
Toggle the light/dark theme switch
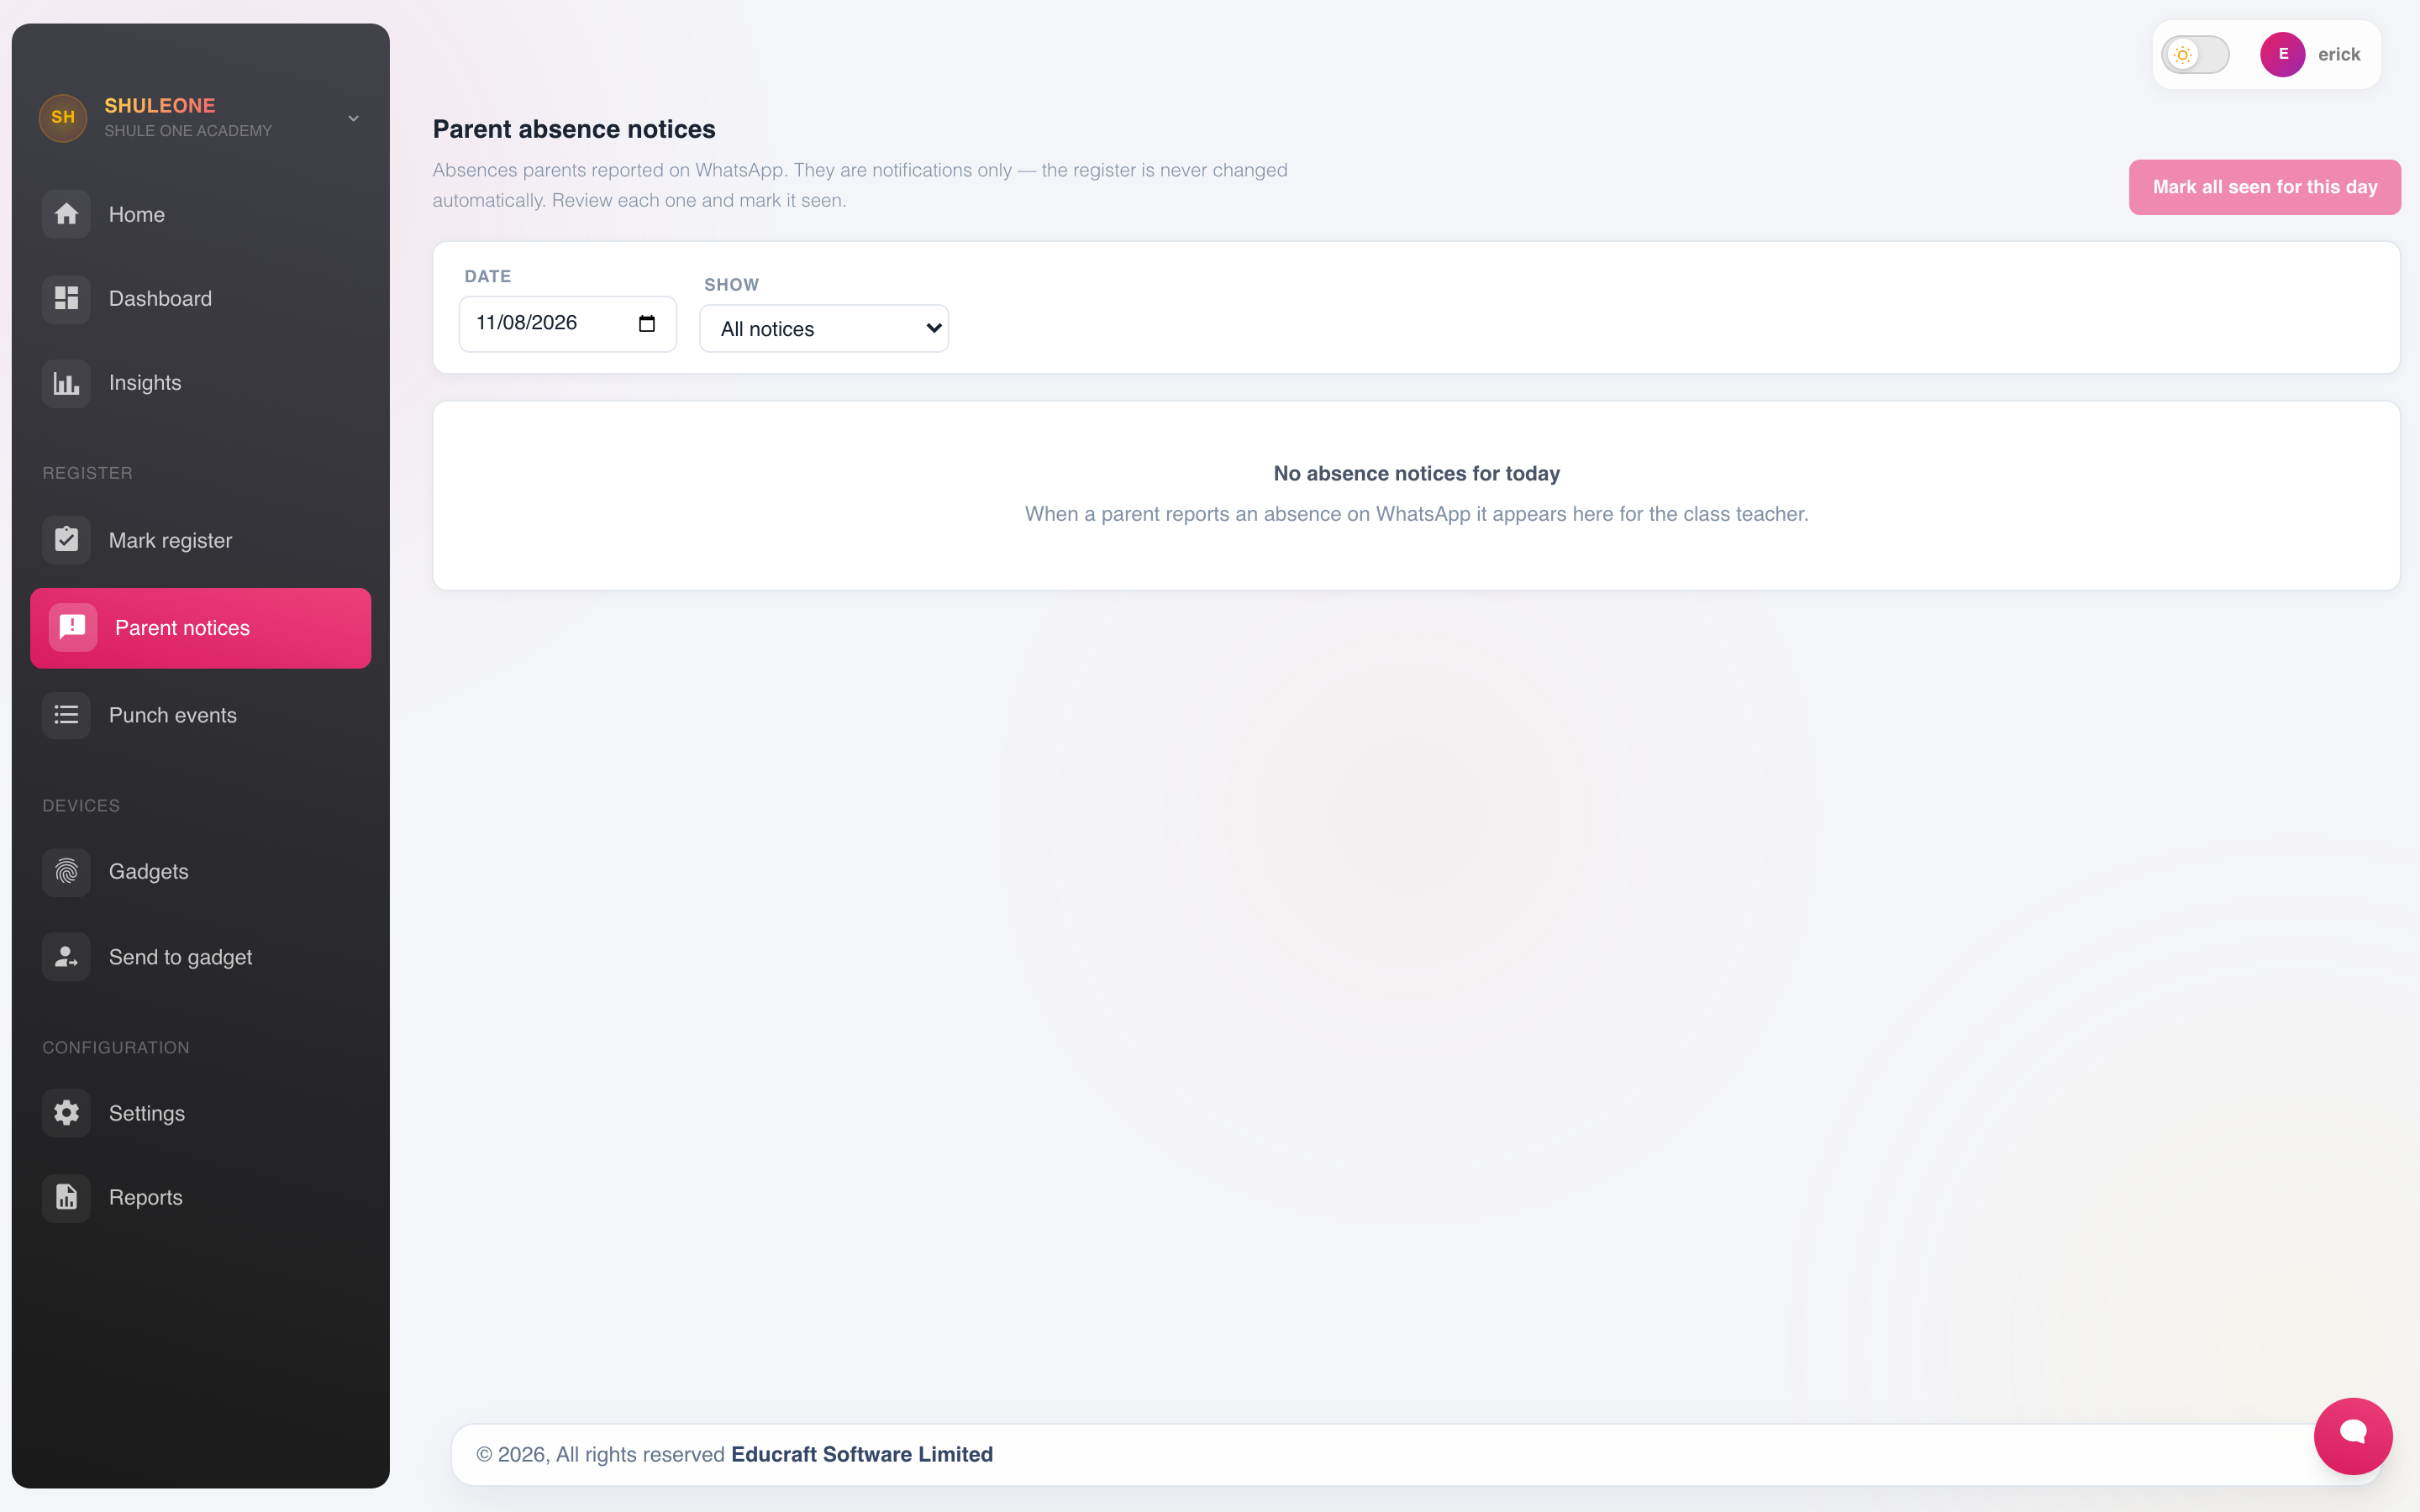(x=2195, y=54)
